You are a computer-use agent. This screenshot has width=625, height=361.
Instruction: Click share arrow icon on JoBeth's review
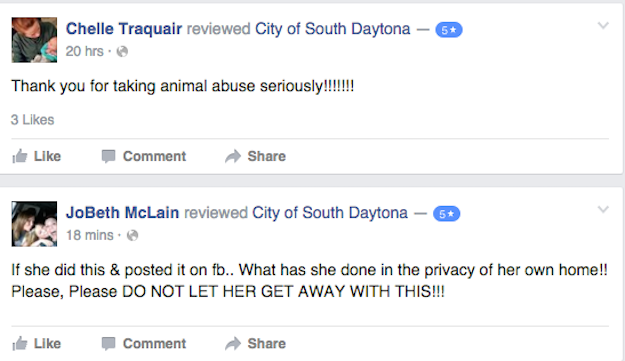pyautogui.click(x=233, y=343)
